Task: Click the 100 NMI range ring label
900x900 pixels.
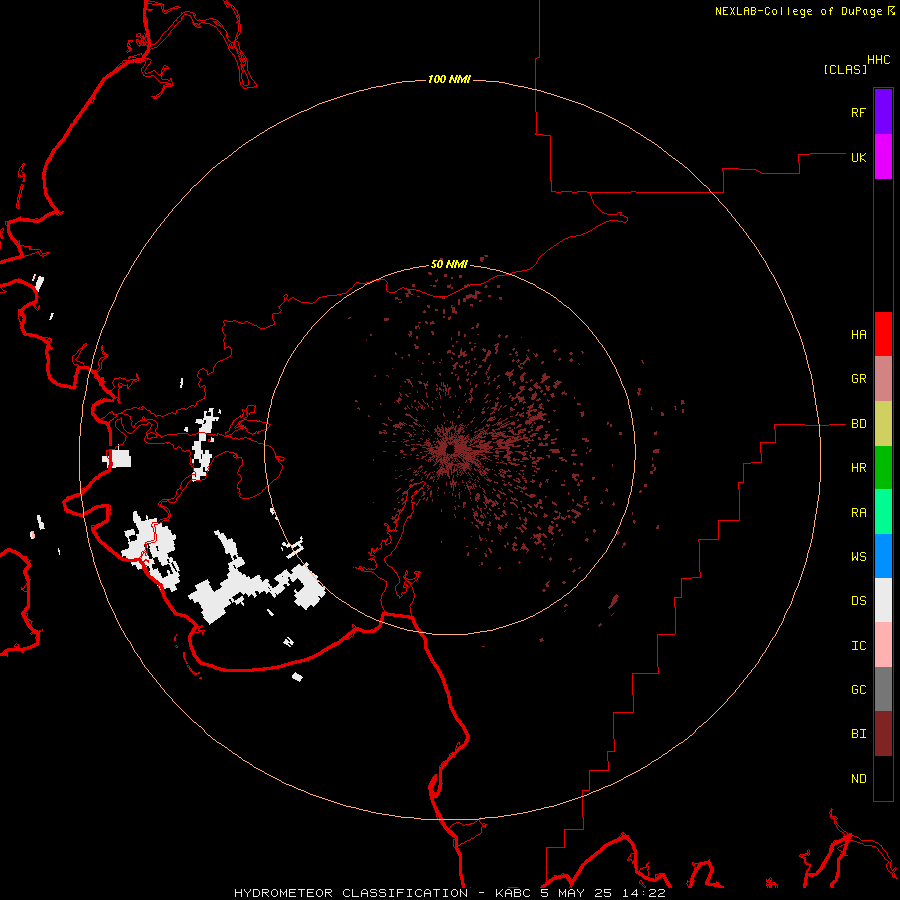Action: coord(449,79)
